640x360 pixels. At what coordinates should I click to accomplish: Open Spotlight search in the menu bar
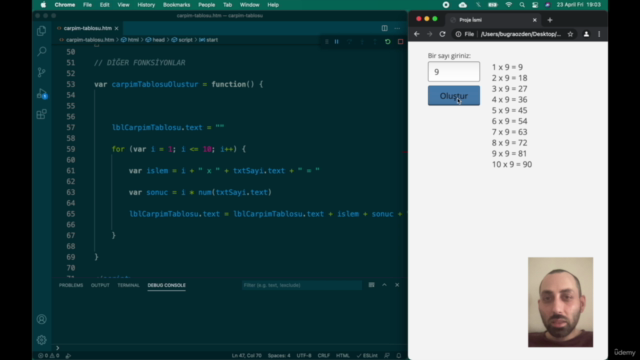click(x=522, y=5)
